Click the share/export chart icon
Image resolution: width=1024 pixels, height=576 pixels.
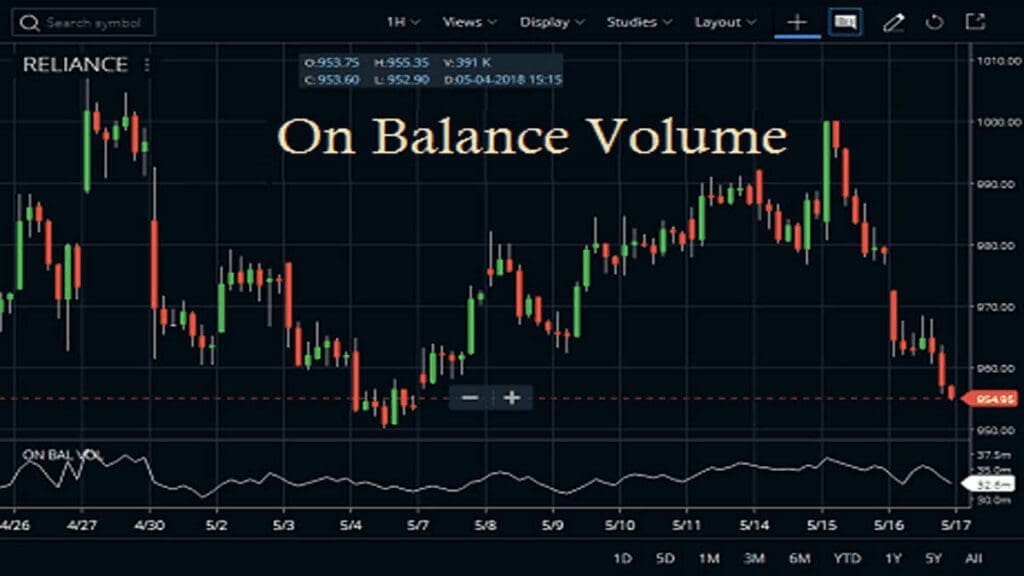[975, 22]
